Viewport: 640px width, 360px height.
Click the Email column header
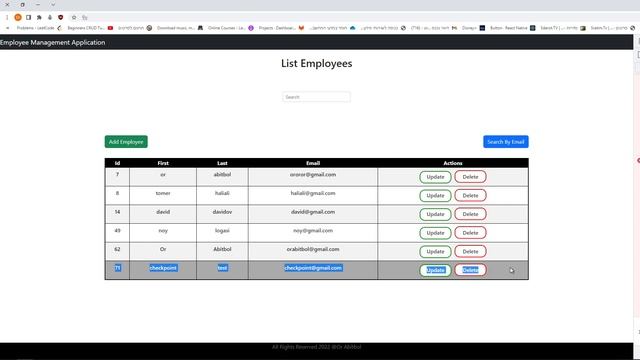point(313,163)
